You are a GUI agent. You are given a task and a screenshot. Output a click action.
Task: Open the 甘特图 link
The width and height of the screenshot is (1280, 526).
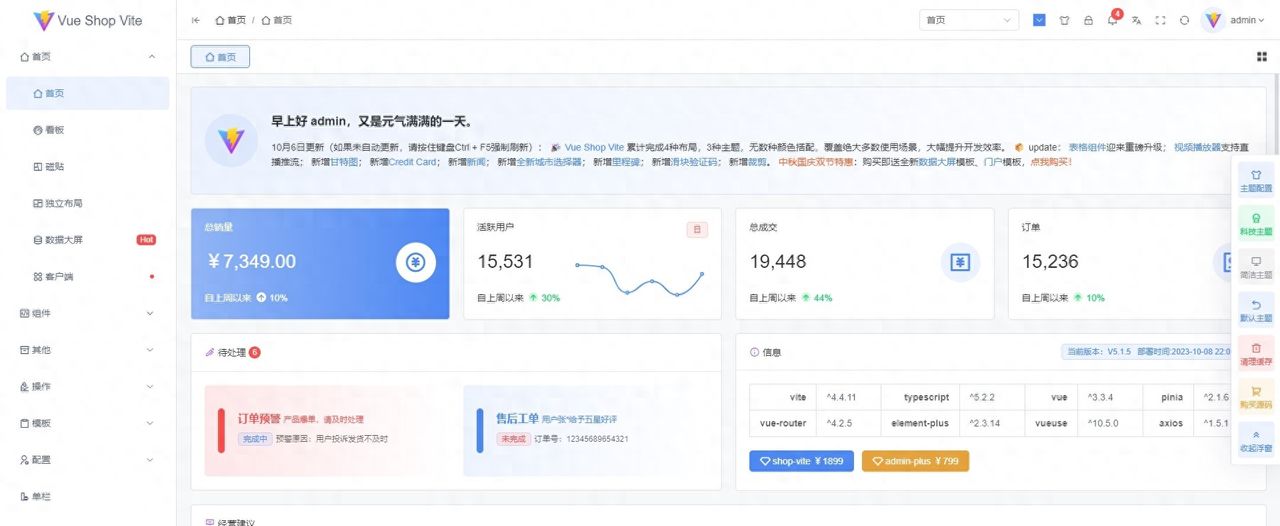[346, 162]
